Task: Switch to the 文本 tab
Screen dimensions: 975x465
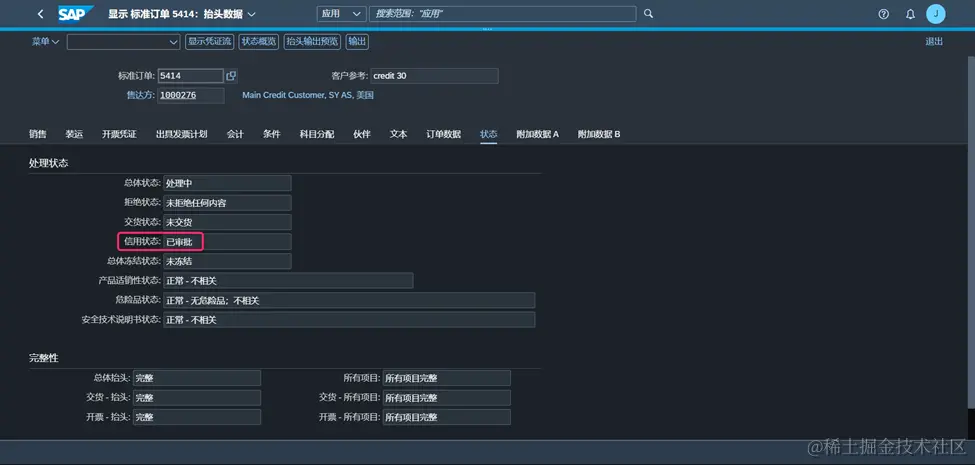Action: 399,134
